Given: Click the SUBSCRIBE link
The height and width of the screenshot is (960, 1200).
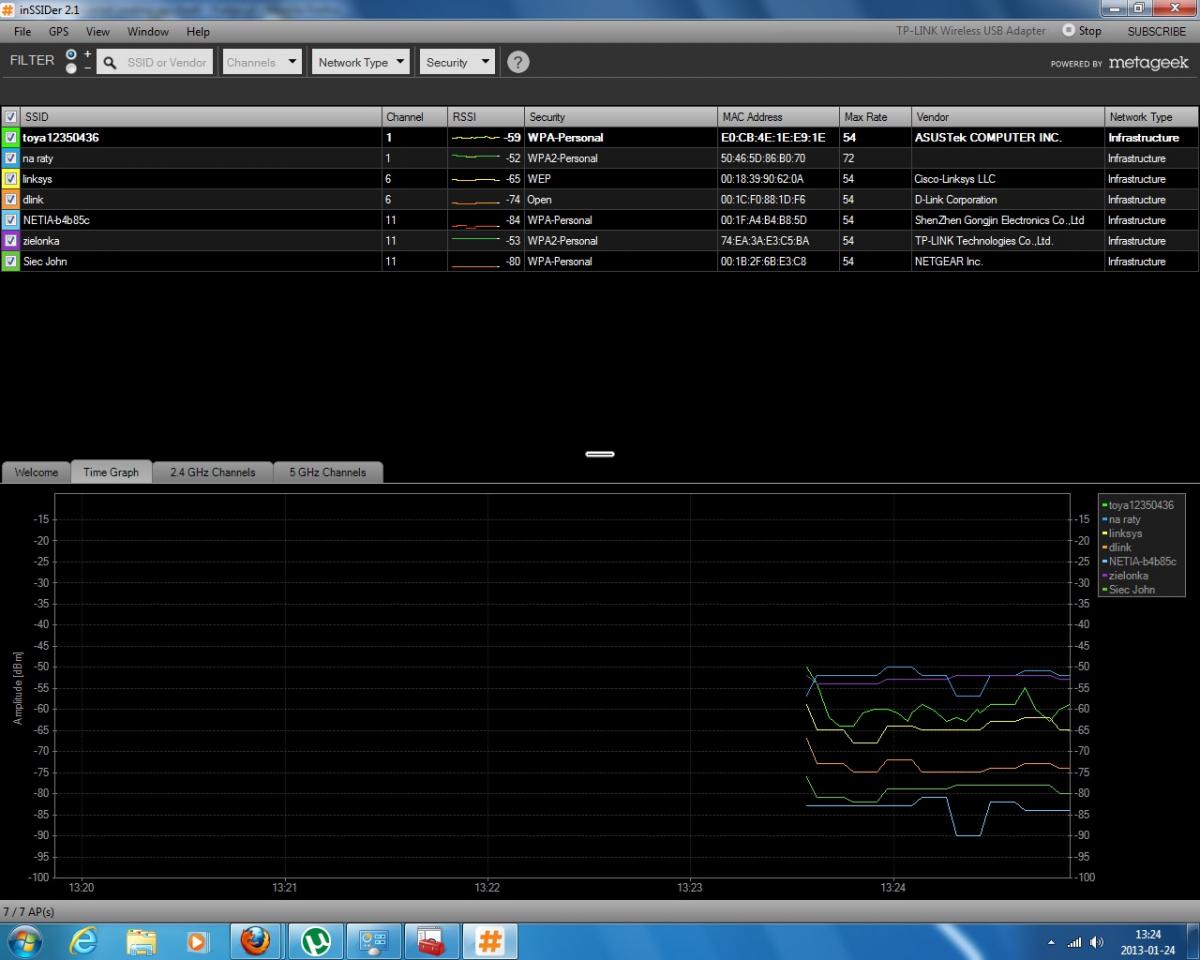Looking at the screenshot, I should click(1157, 31).
